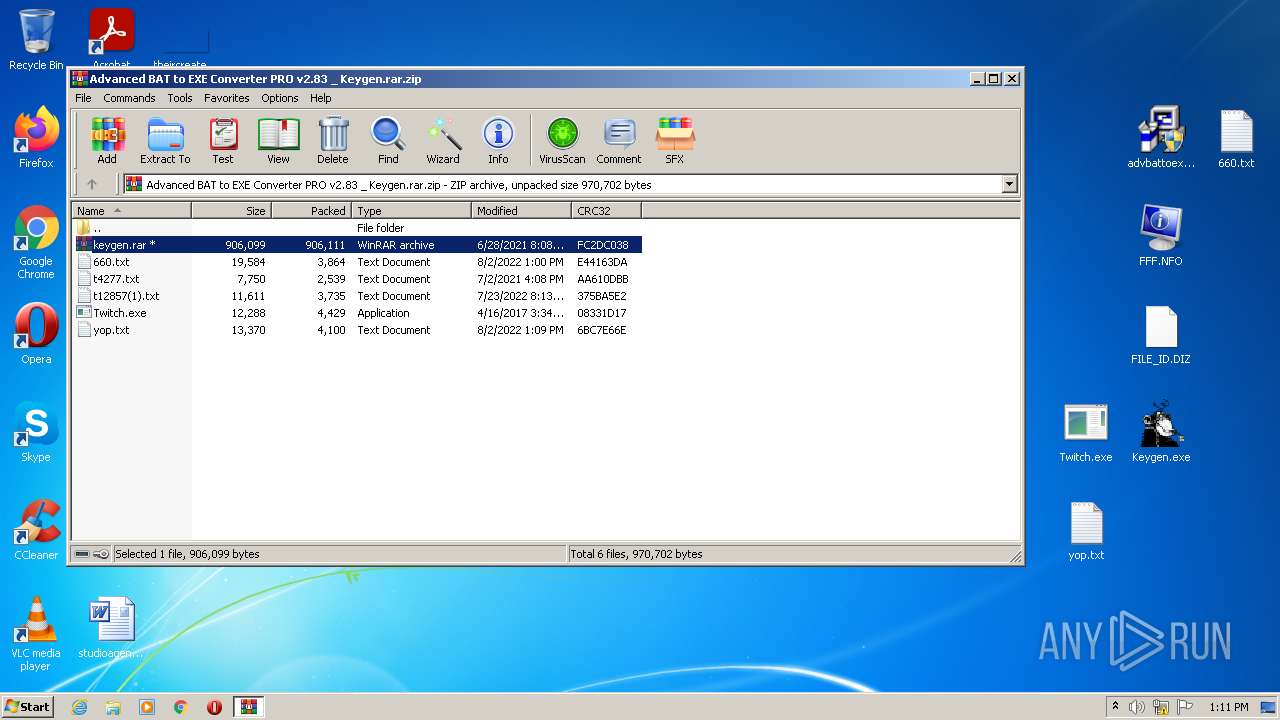Open the Favorites menu

(x=227, y=98)
